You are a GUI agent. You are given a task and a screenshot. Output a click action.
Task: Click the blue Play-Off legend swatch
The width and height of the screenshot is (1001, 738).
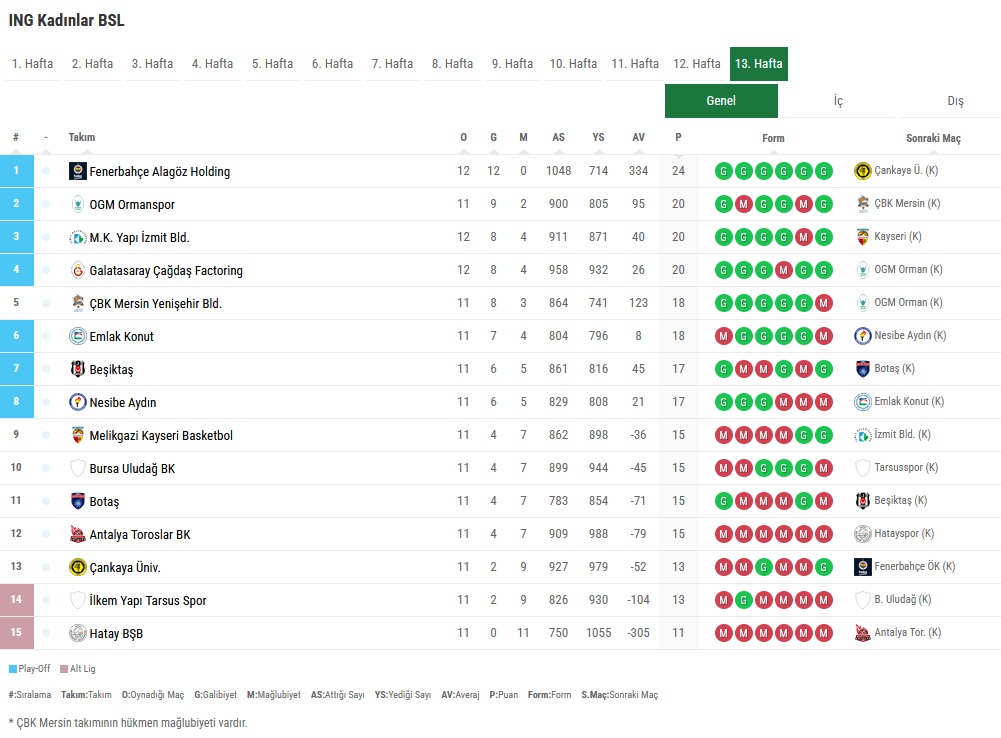(x=13, y=669)
